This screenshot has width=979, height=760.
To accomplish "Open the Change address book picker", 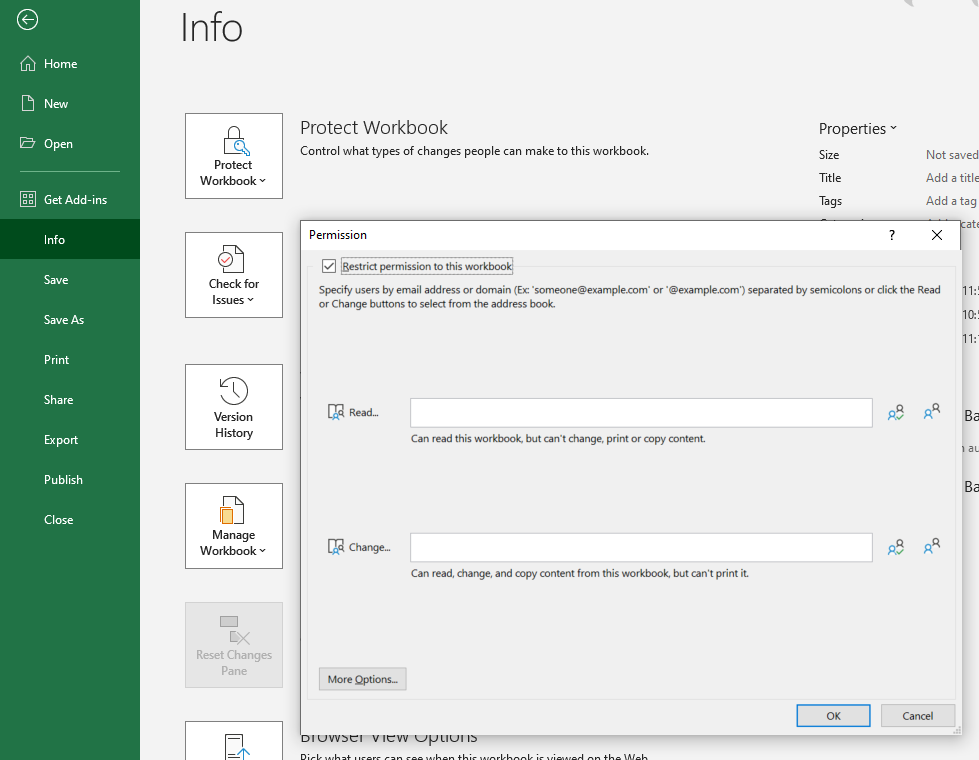I will (359, 547).
